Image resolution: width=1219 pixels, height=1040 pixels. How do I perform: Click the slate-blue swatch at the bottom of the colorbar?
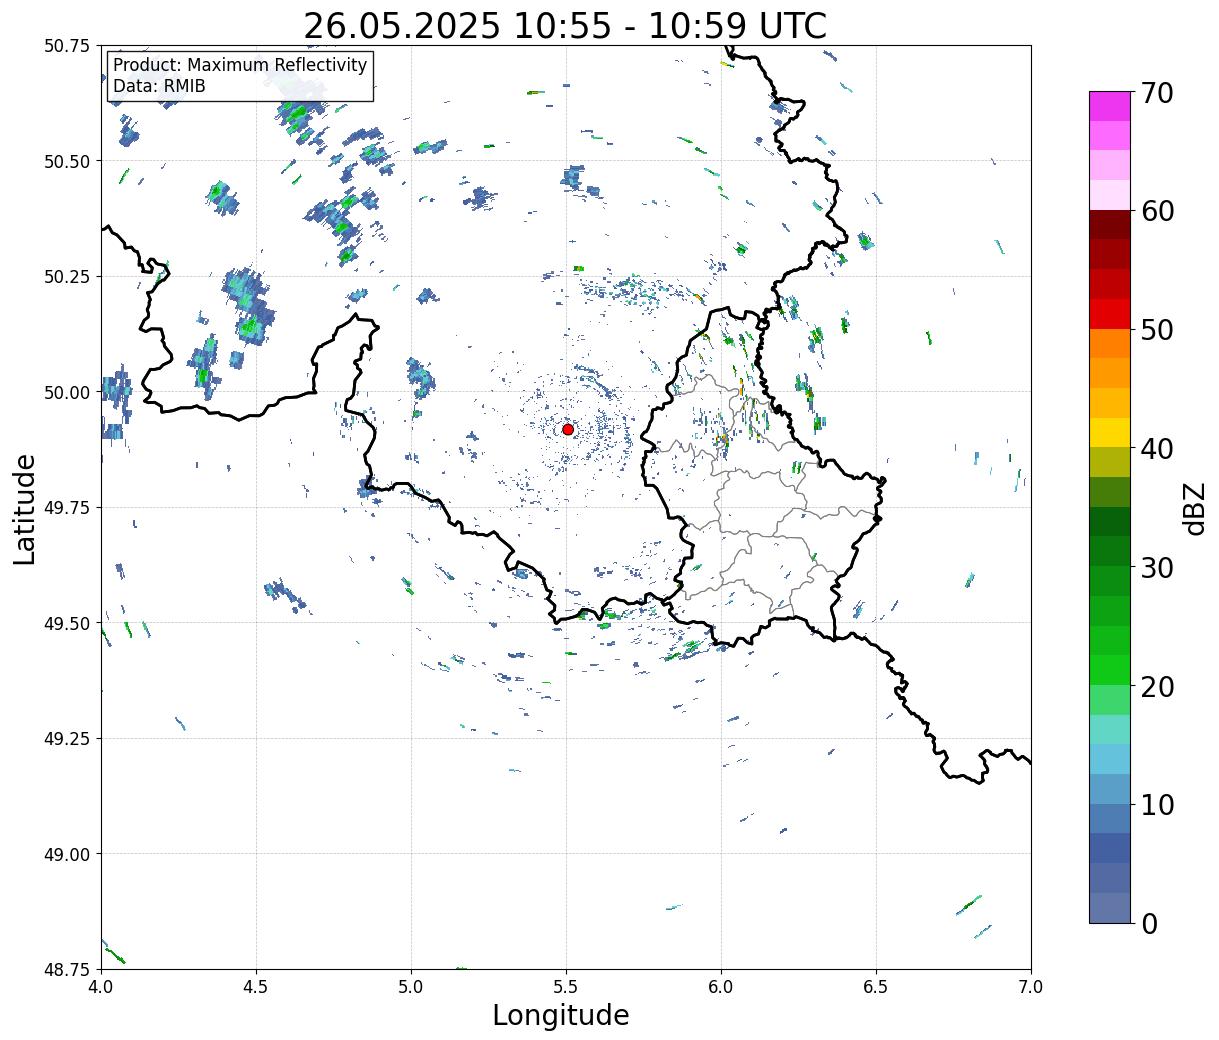(1110, 907)
